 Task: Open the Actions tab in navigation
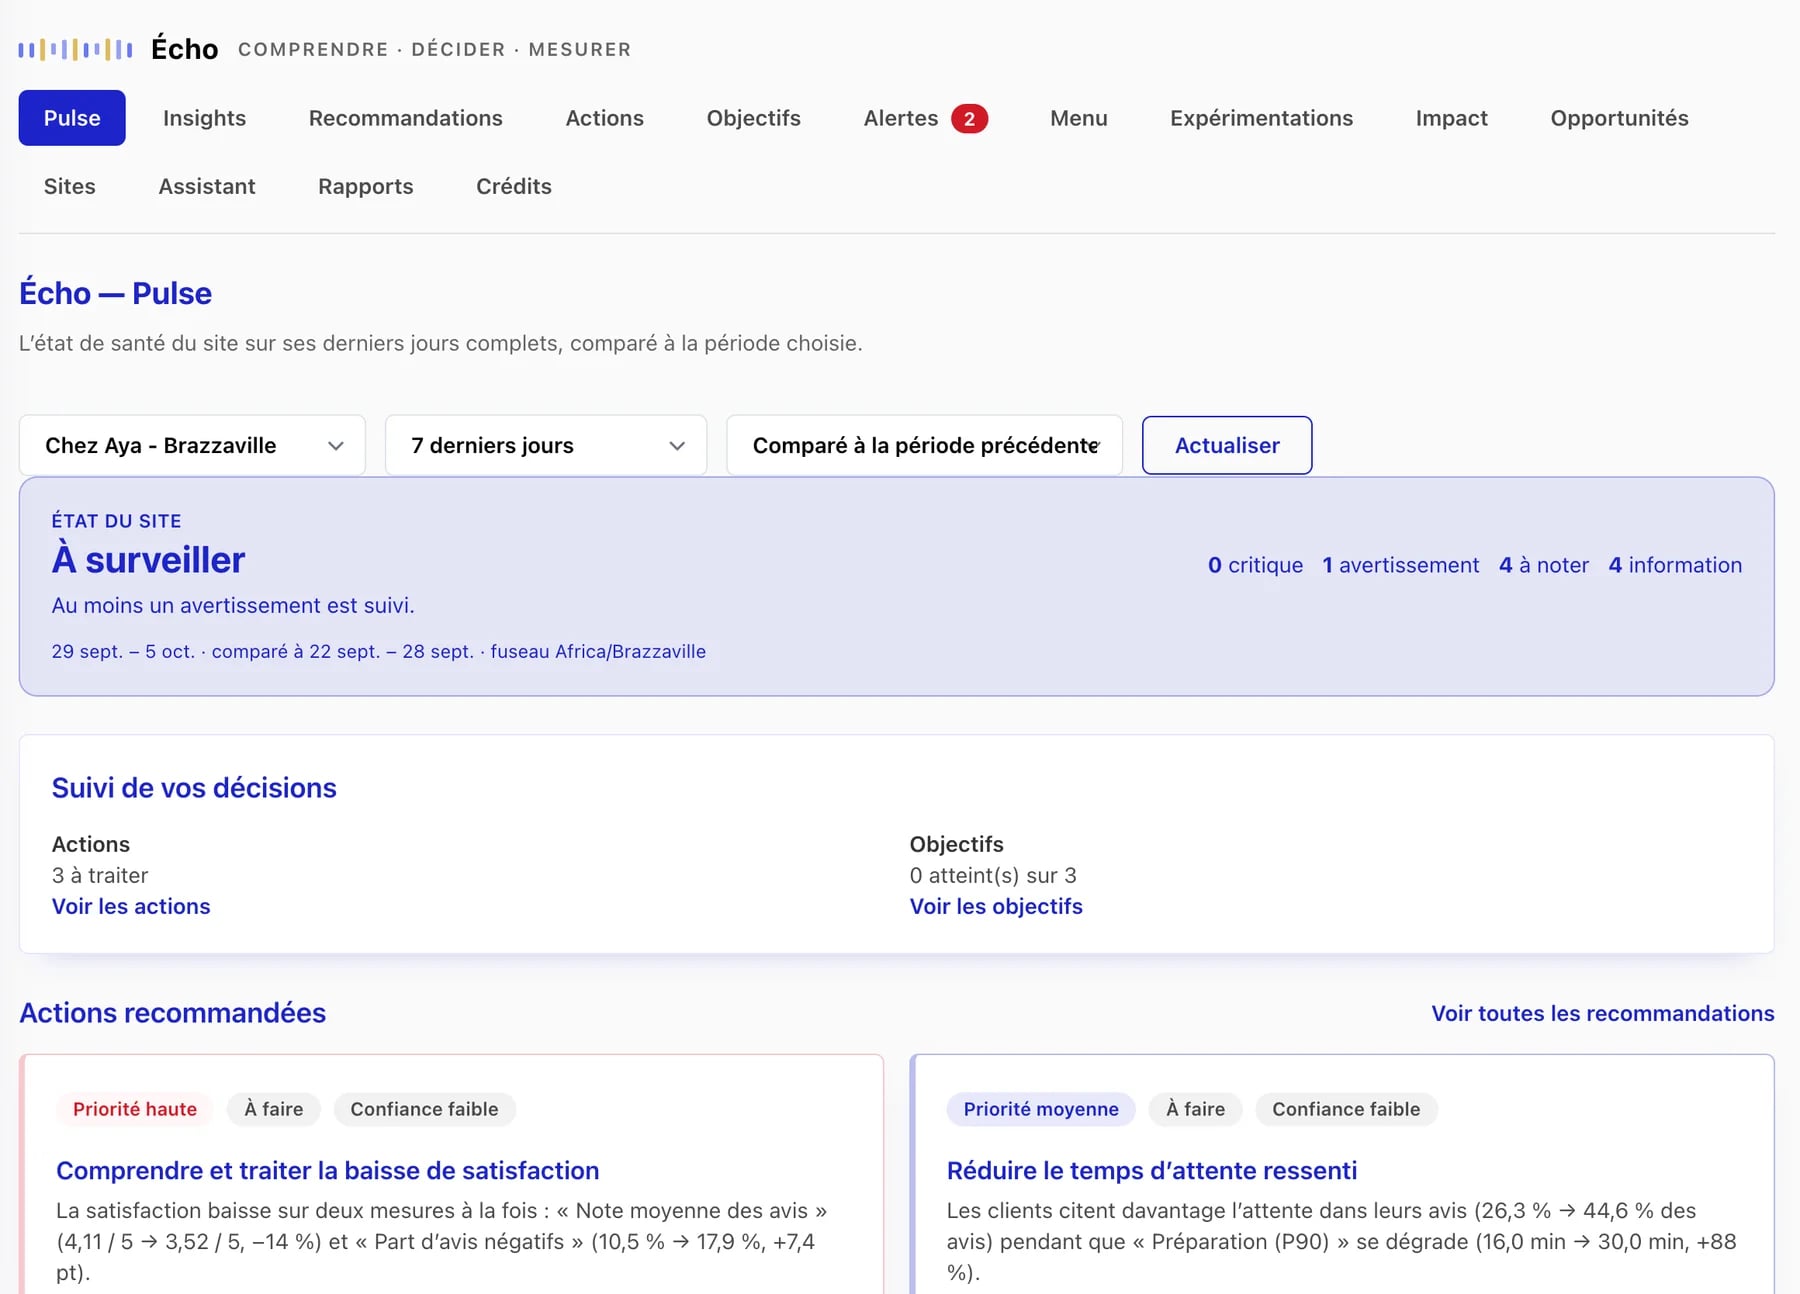pos(604,118)
